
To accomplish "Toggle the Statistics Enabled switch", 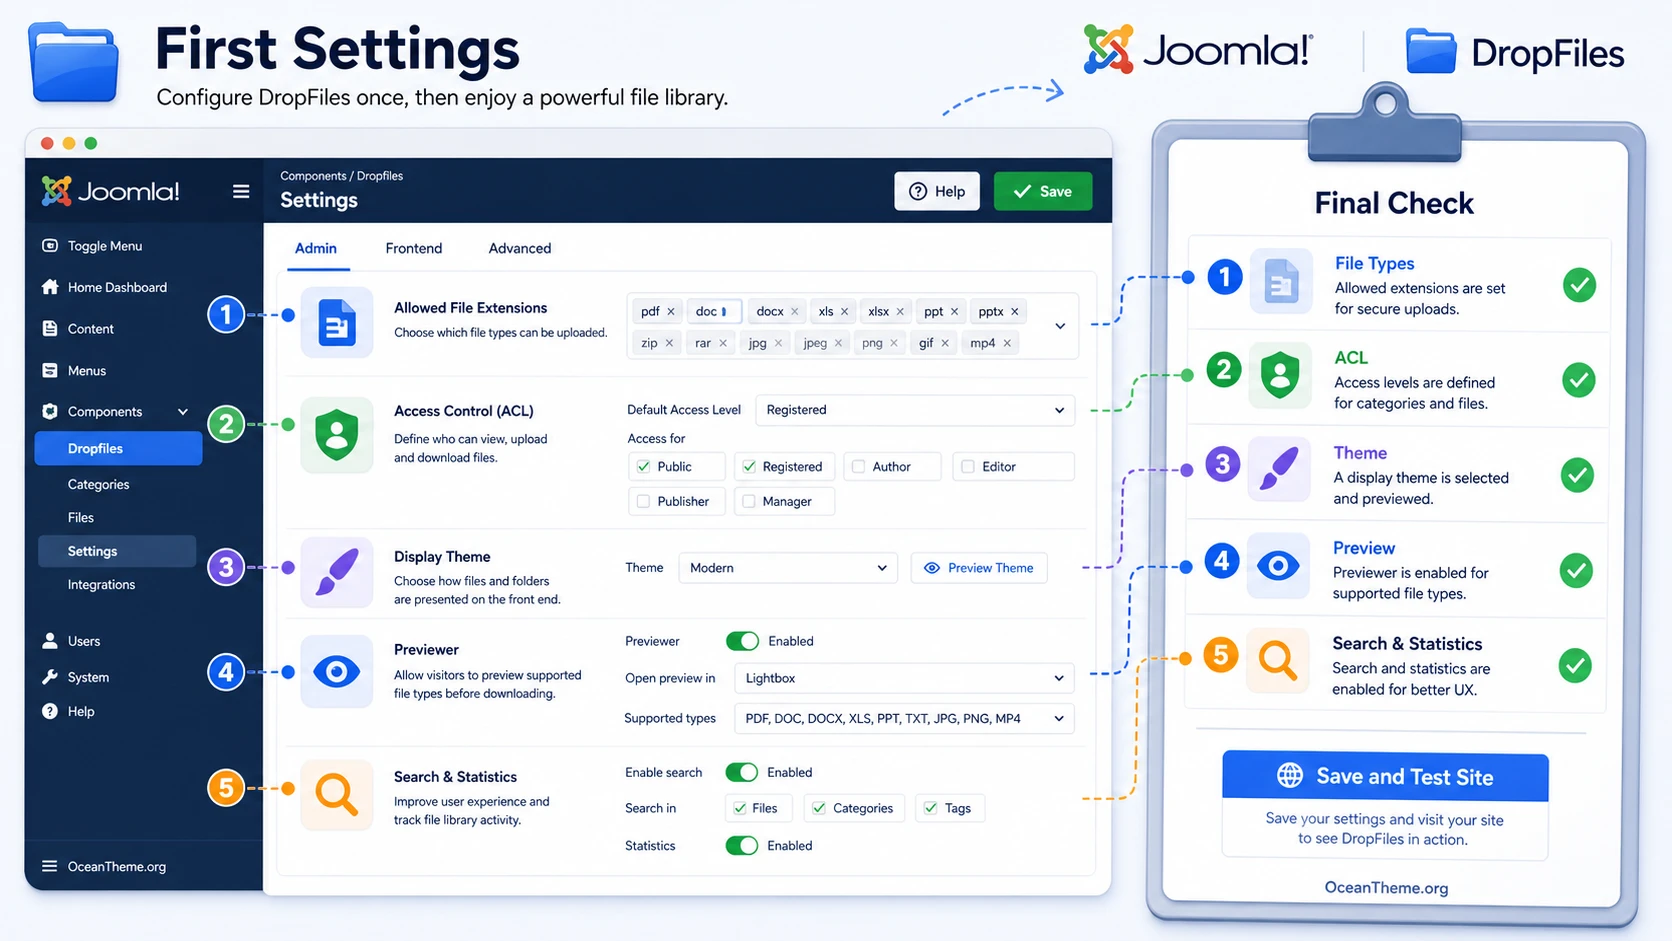I will pyautogui.click(x=742, y=845).
